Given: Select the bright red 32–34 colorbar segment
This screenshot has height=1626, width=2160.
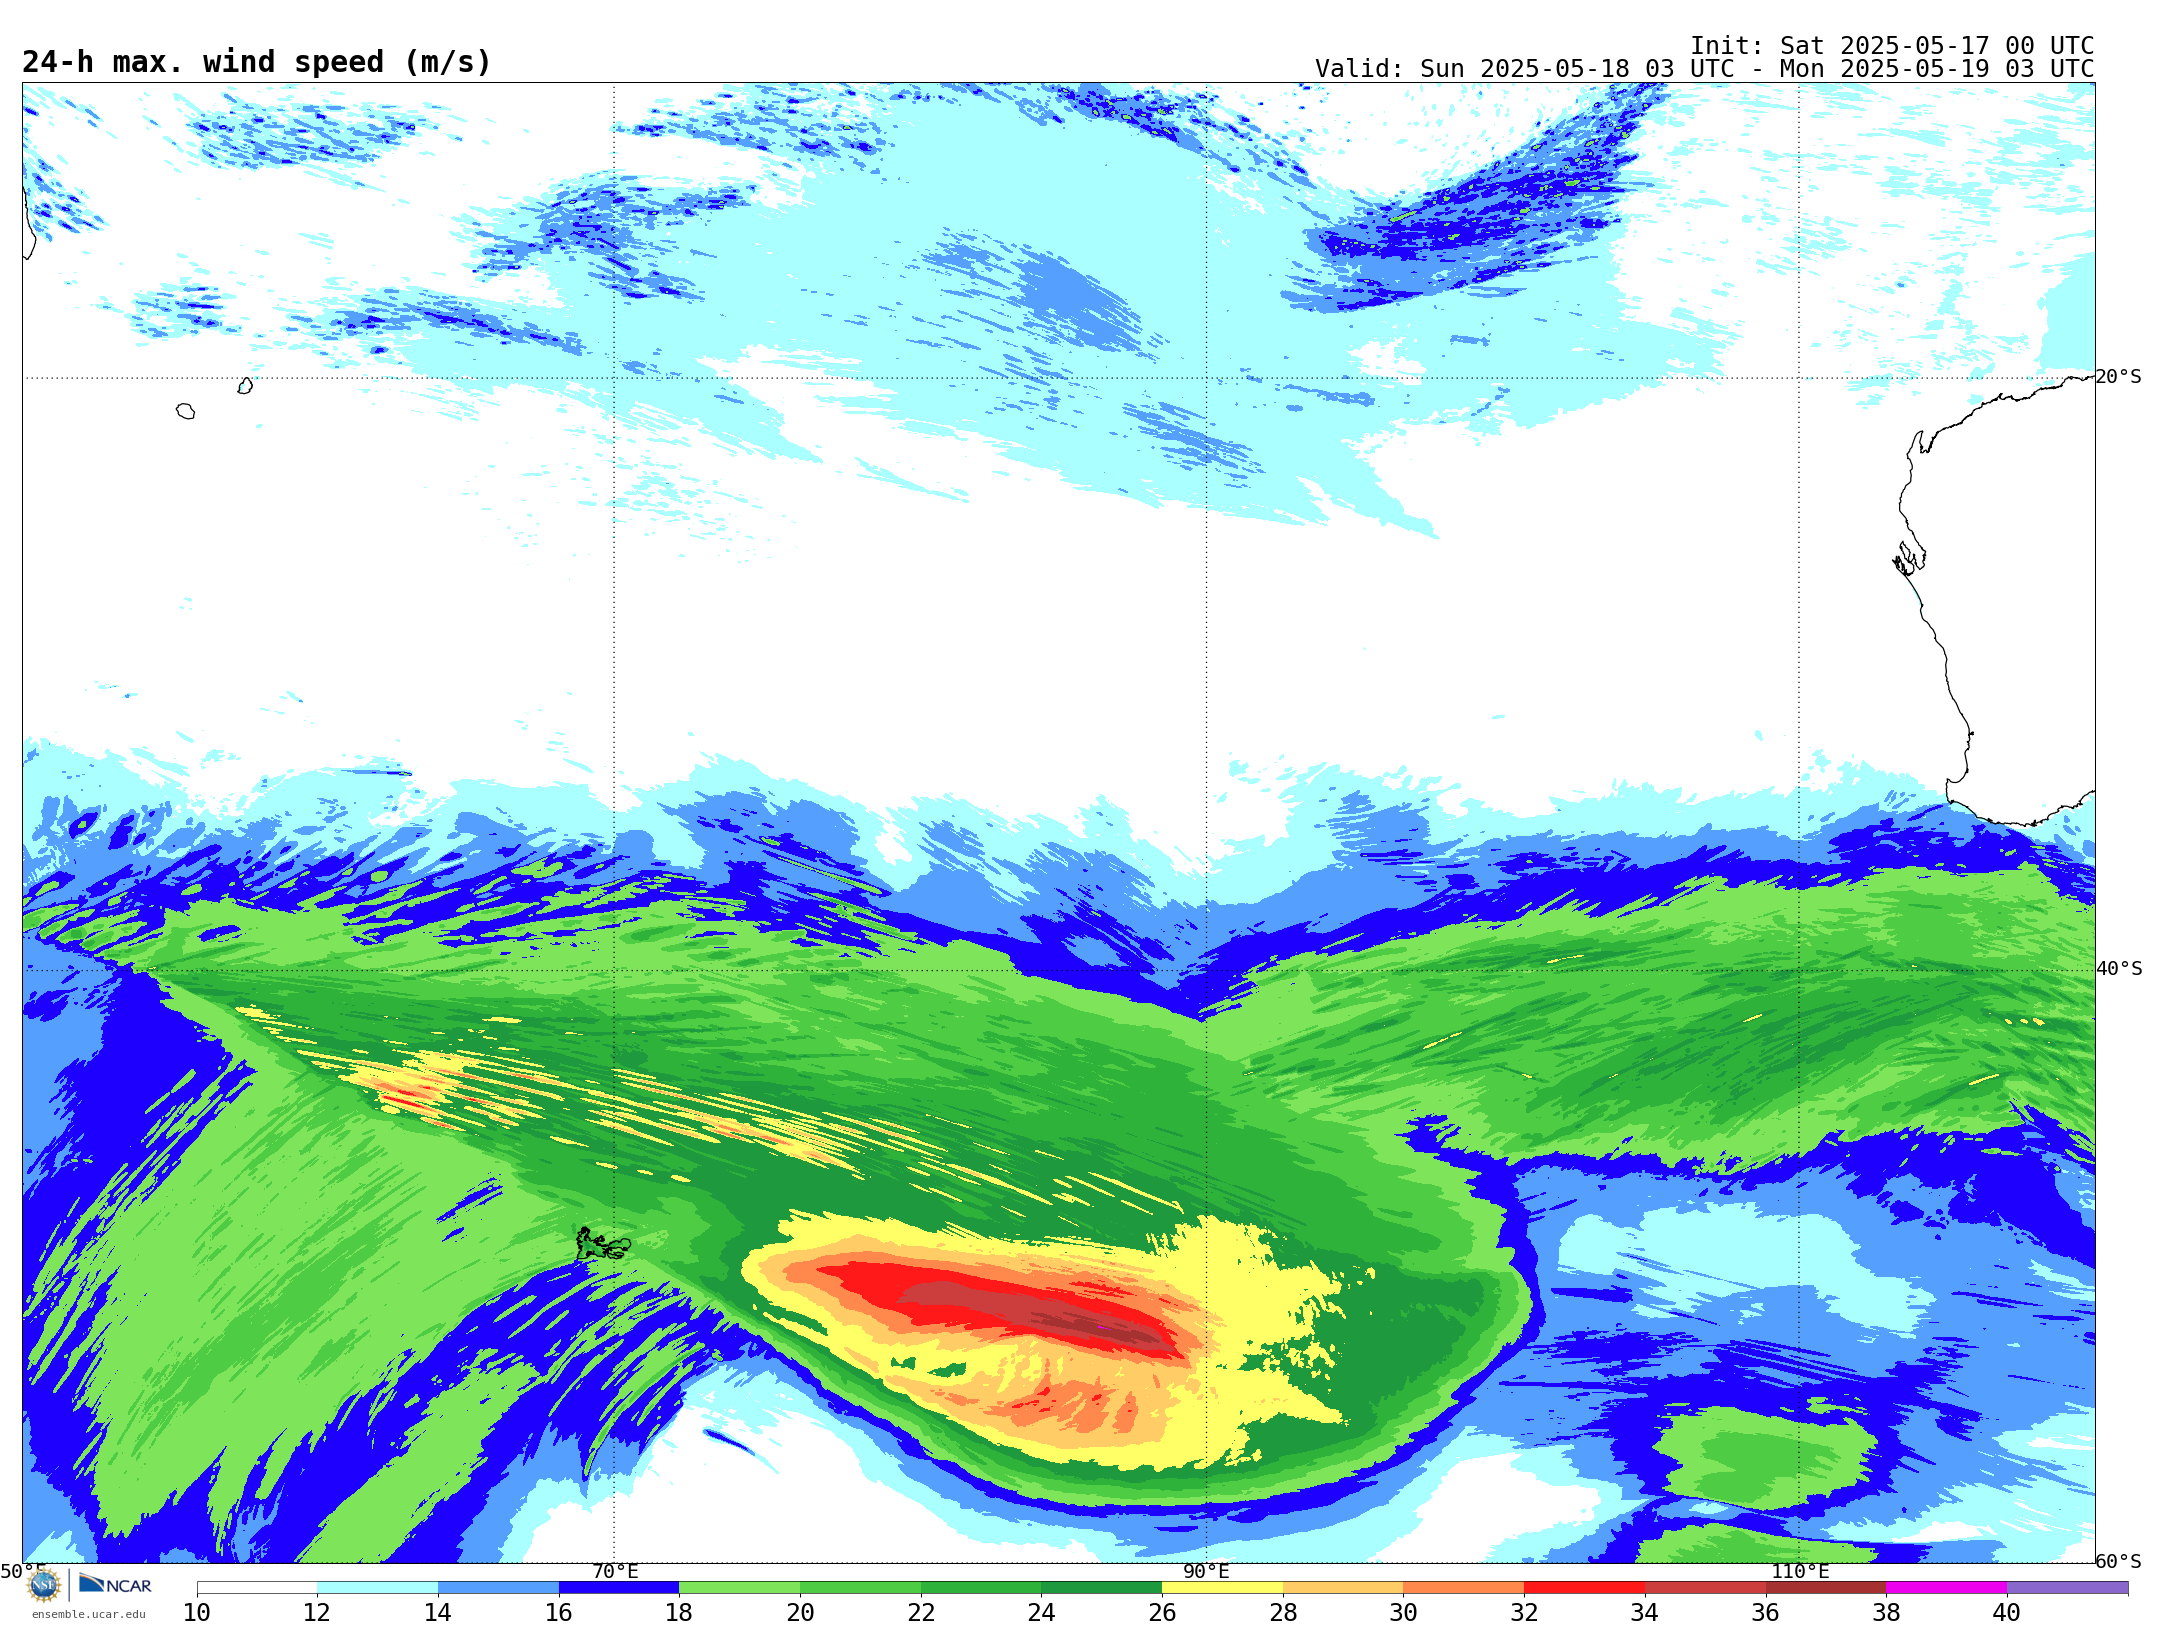Looking at the screenshot, I should [1584, 1588].
